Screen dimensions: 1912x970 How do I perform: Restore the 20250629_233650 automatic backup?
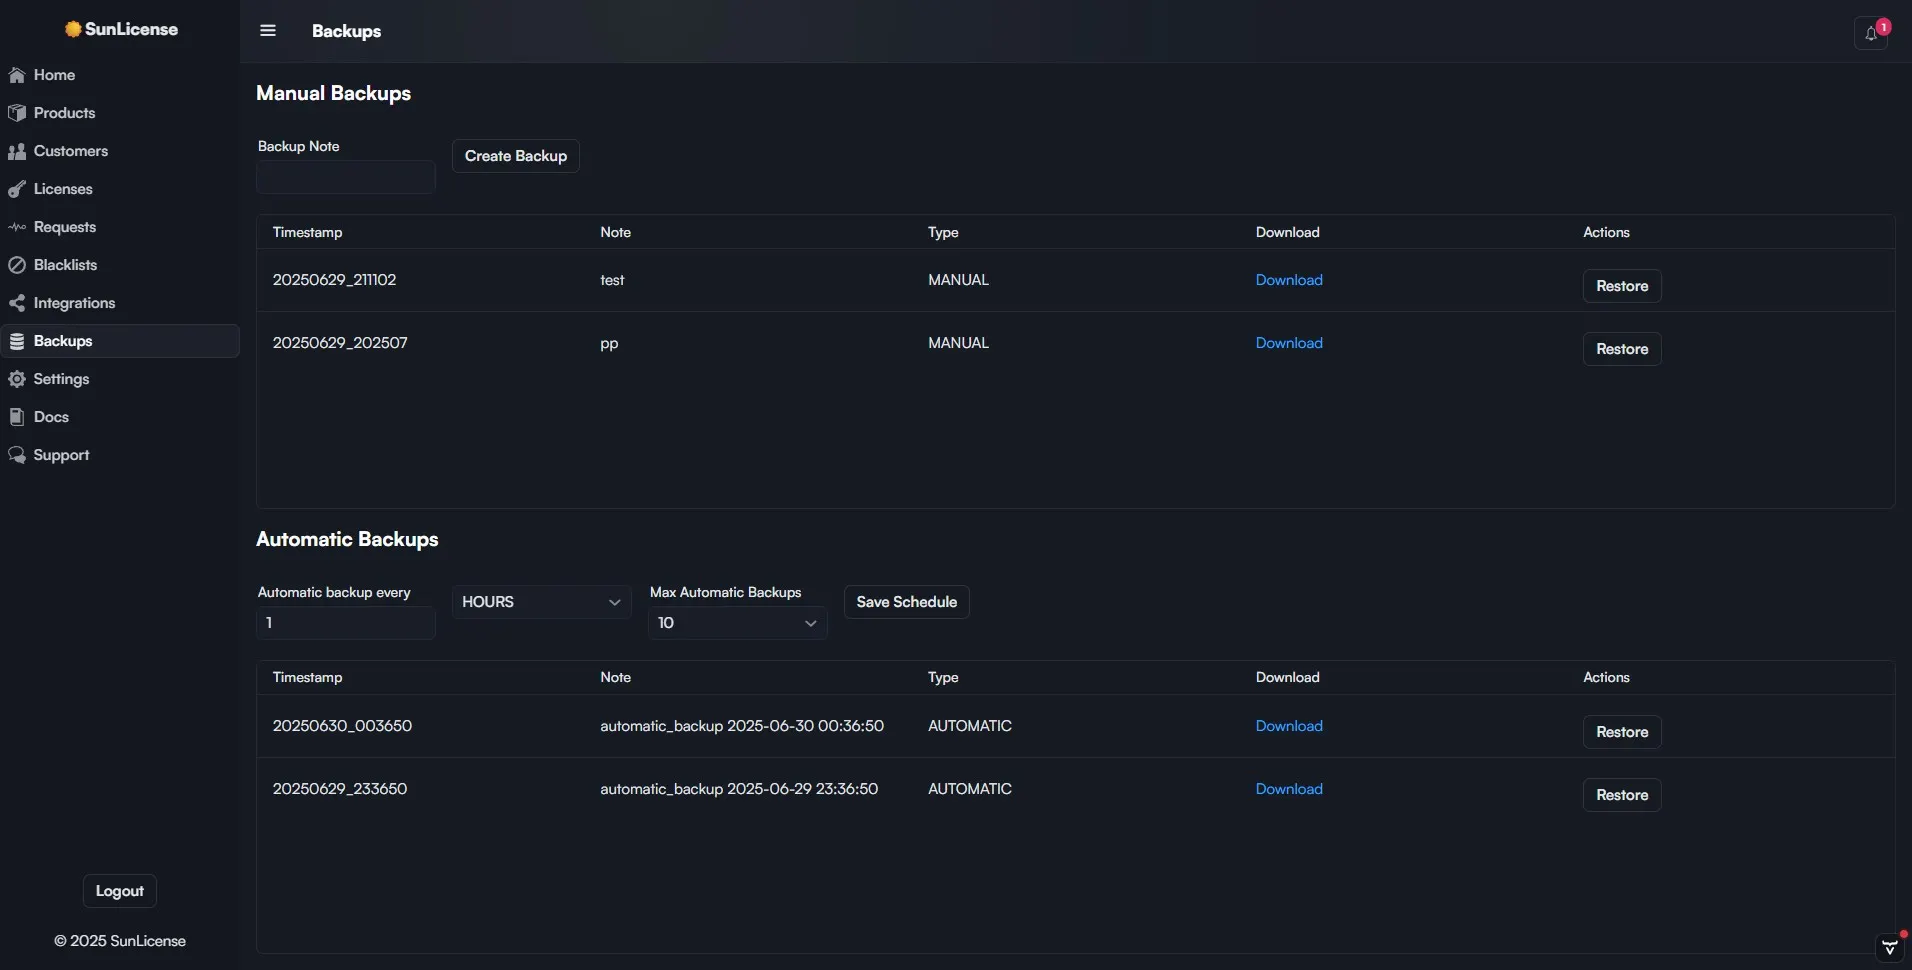[1622, 795]
